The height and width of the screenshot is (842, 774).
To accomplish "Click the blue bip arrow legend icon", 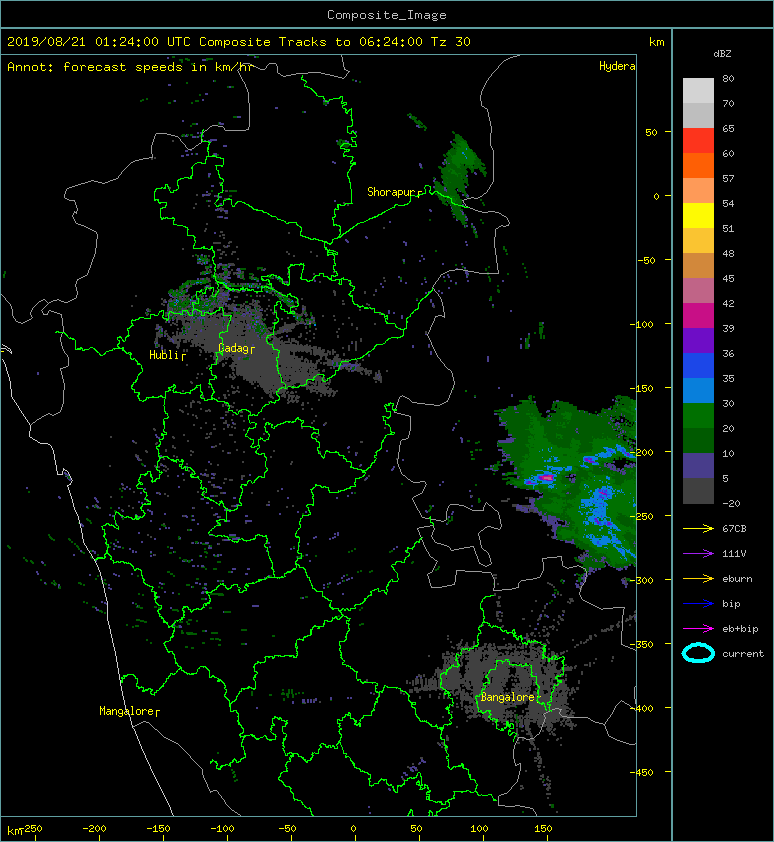I will [698, 604].
